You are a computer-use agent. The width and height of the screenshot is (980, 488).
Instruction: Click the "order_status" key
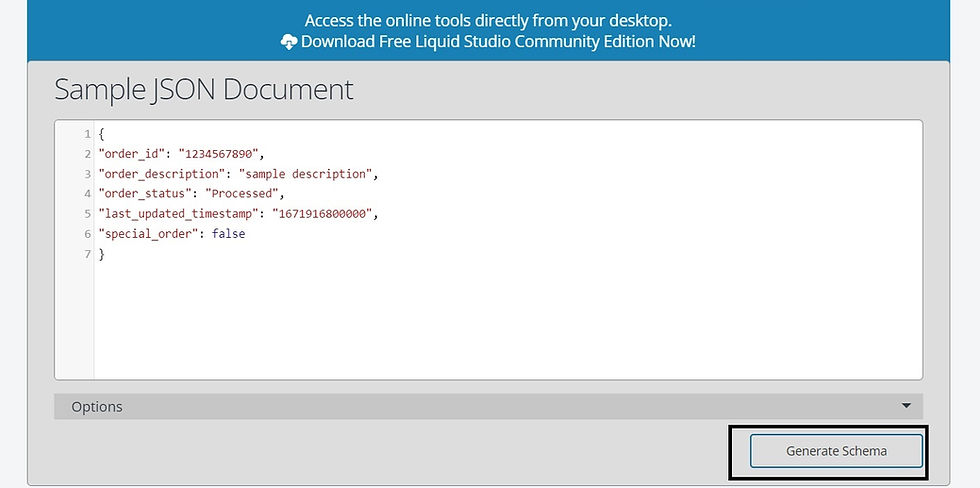coord(145,194)
